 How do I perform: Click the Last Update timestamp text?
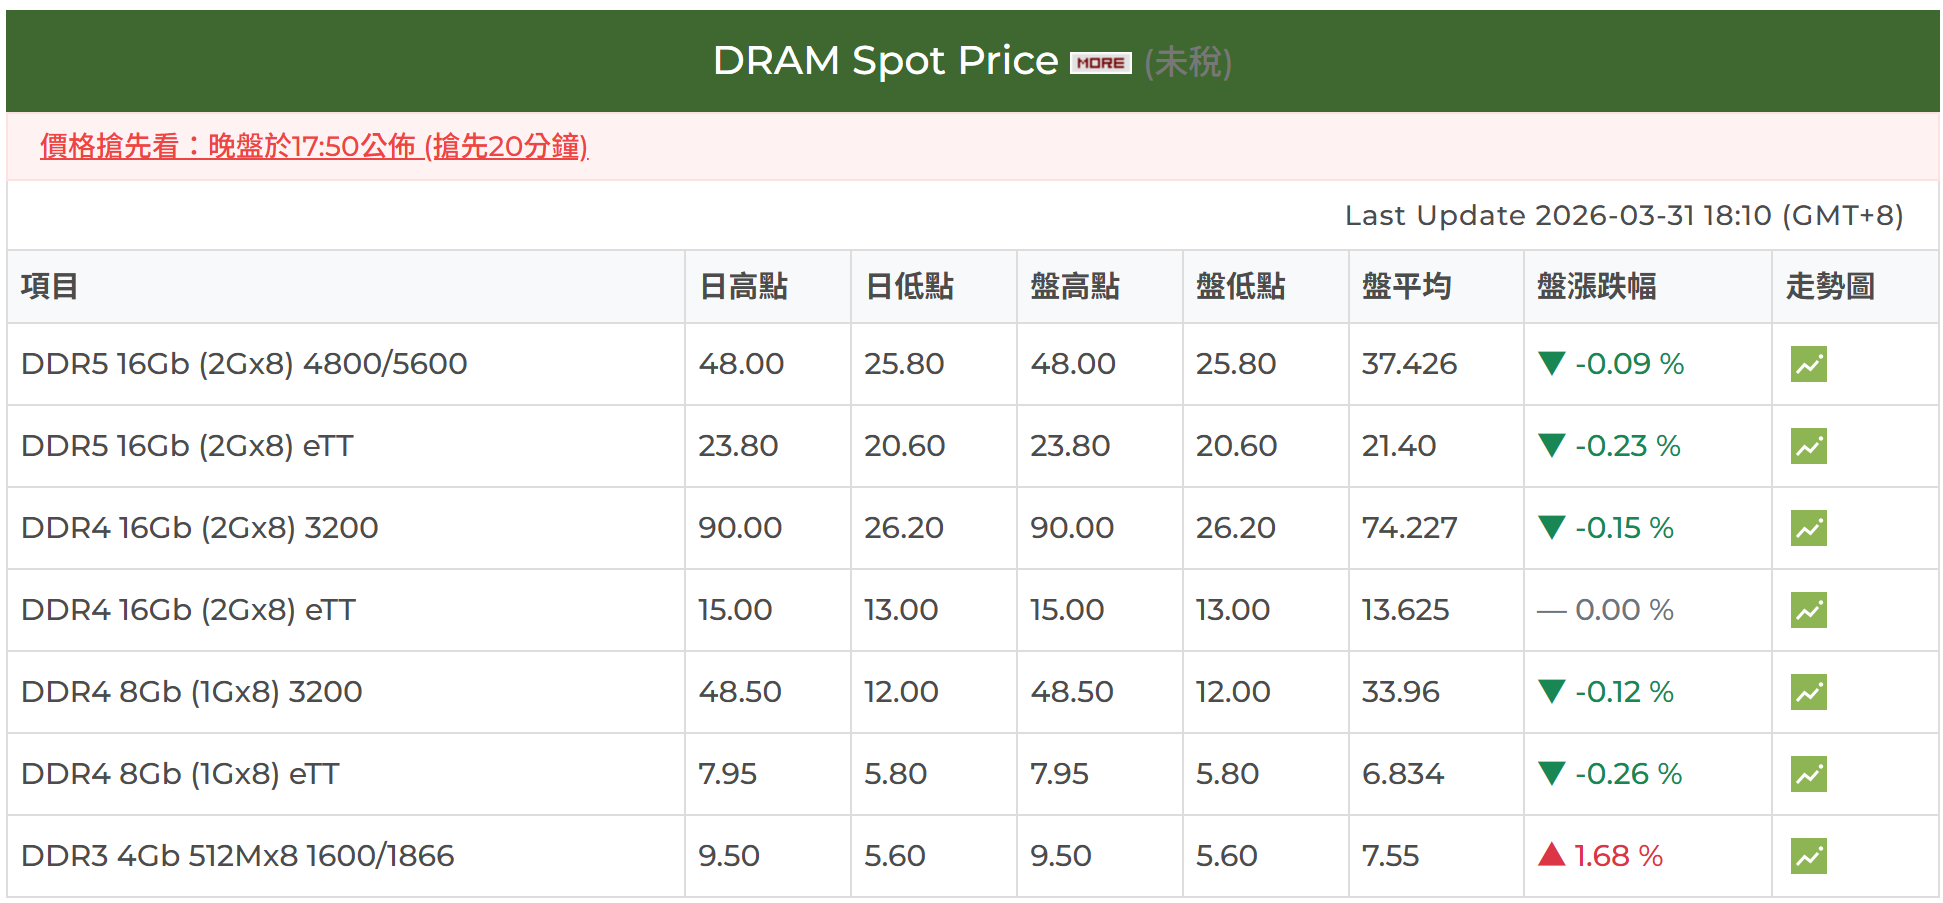[1623, 216]
